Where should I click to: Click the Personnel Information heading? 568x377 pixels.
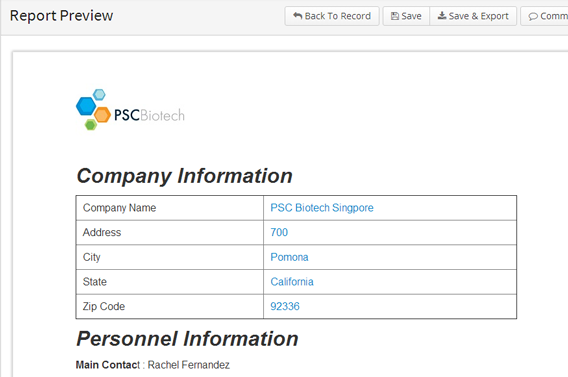coord(187,339)
